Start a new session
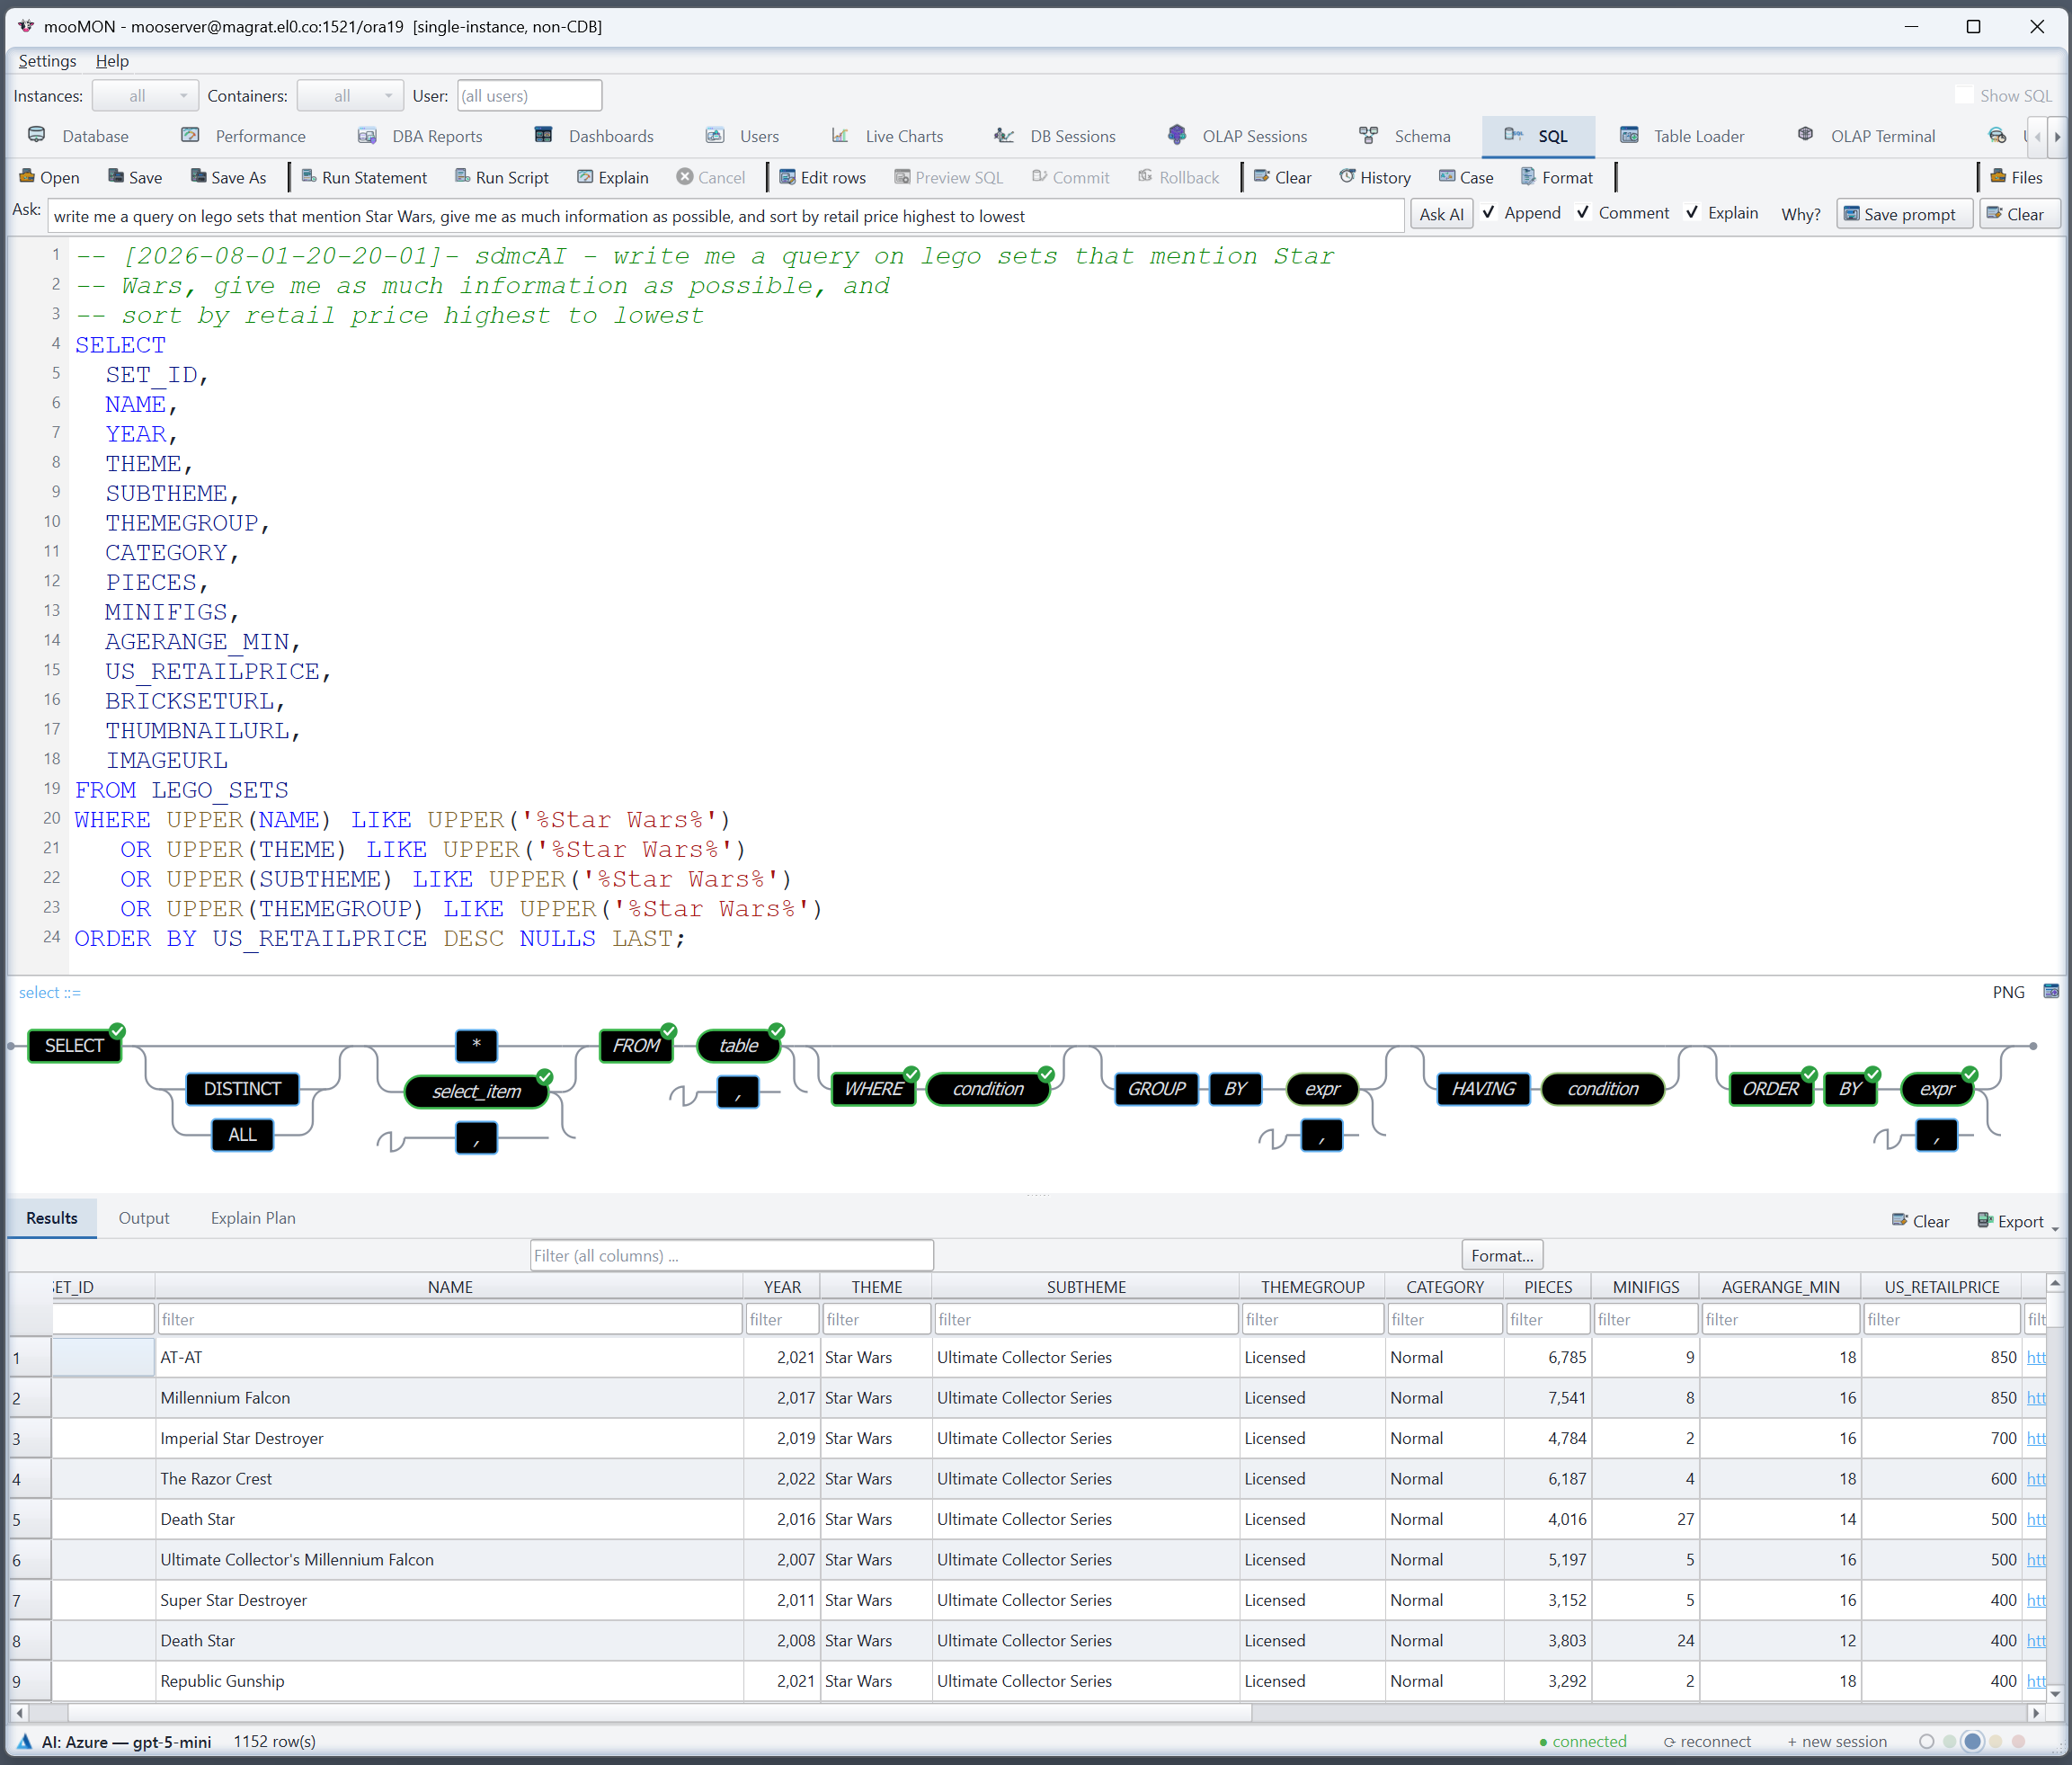Viewport: 2072px width, 1765px height. click(x=1837, y=1741)
